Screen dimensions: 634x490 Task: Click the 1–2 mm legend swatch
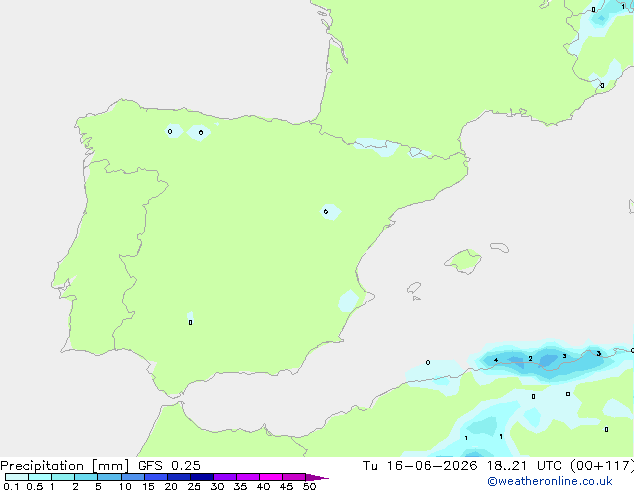click(x=63, y=477)
